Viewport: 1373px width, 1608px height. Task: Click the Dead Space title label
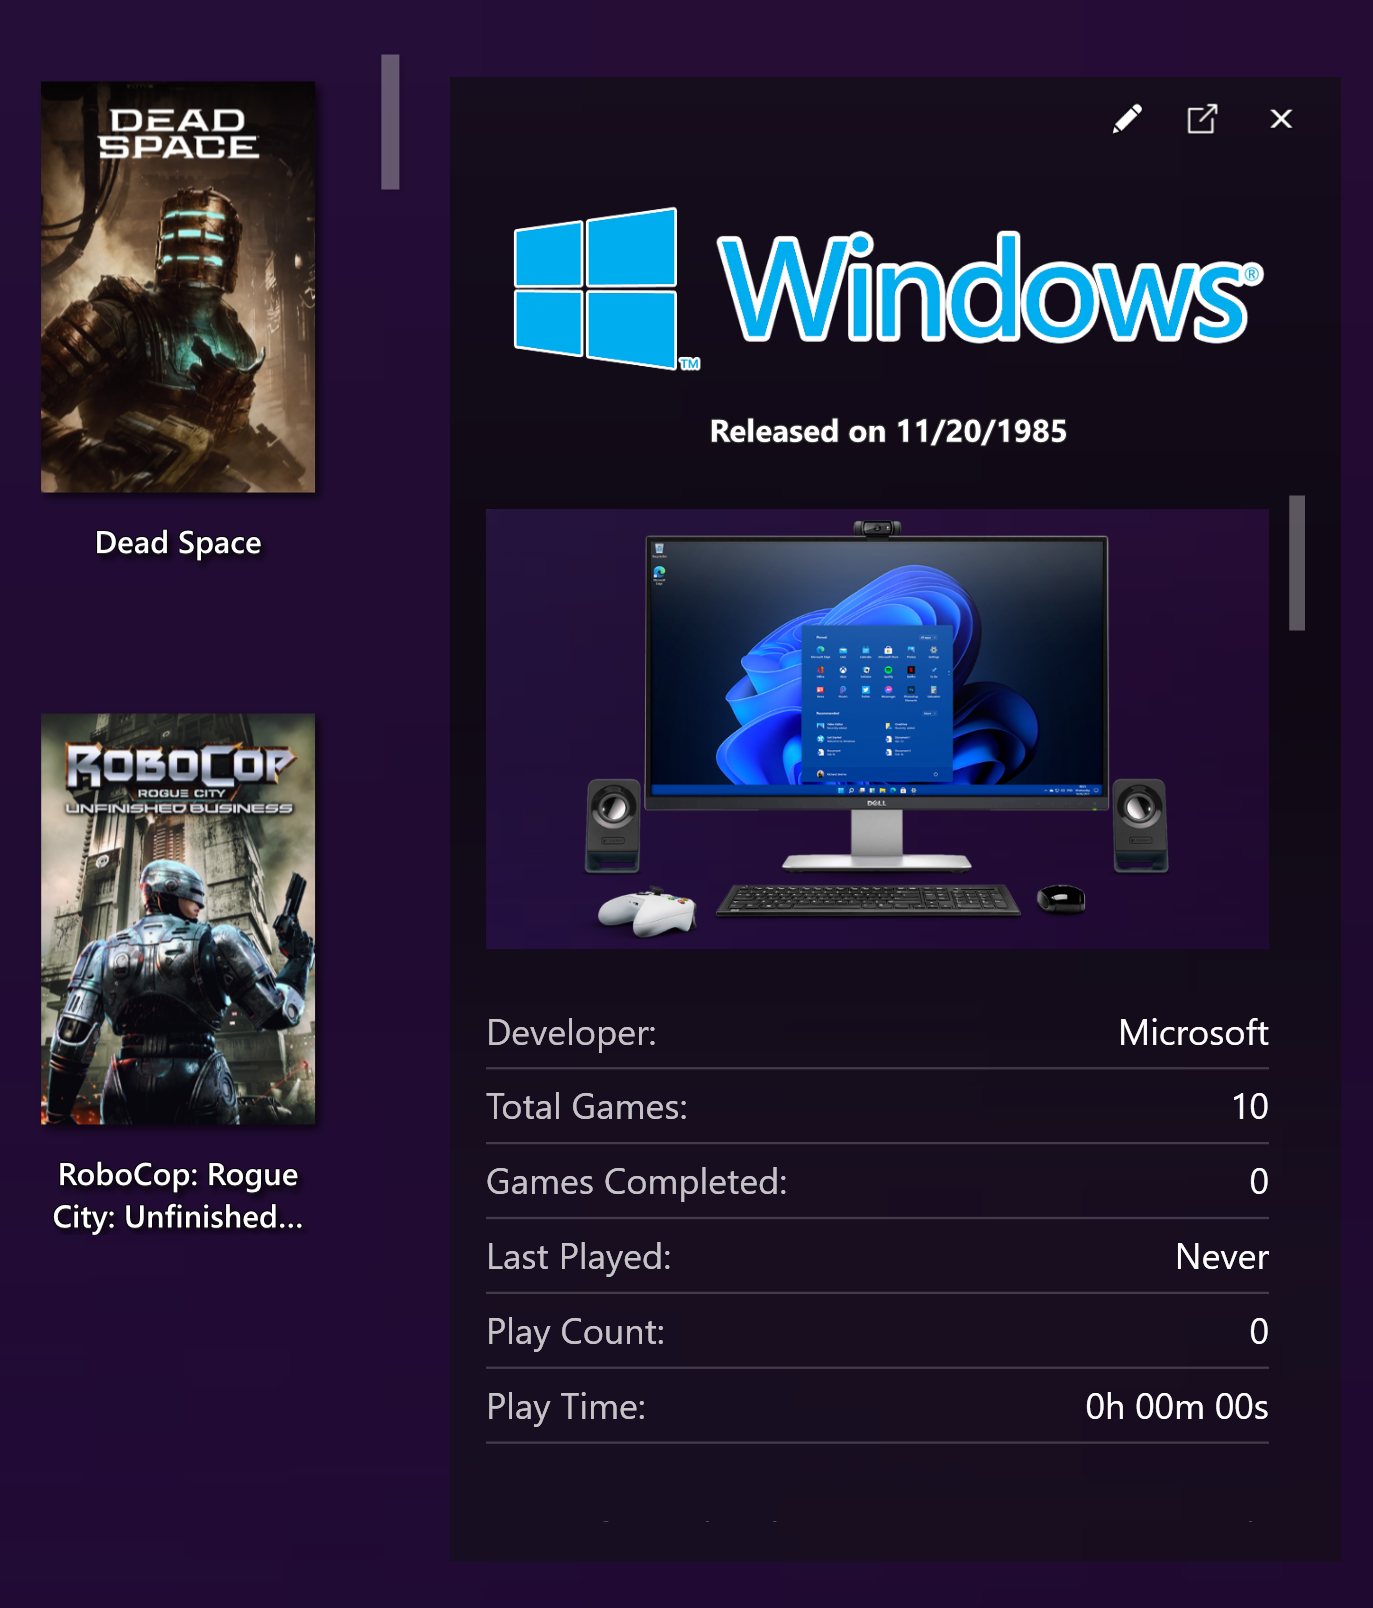178,543
